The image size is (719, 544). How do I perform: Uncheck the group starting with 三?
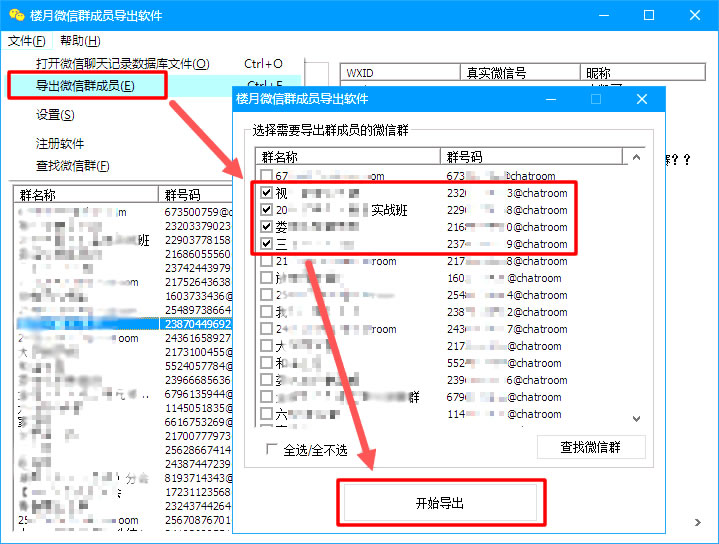(x=266, y=244)
